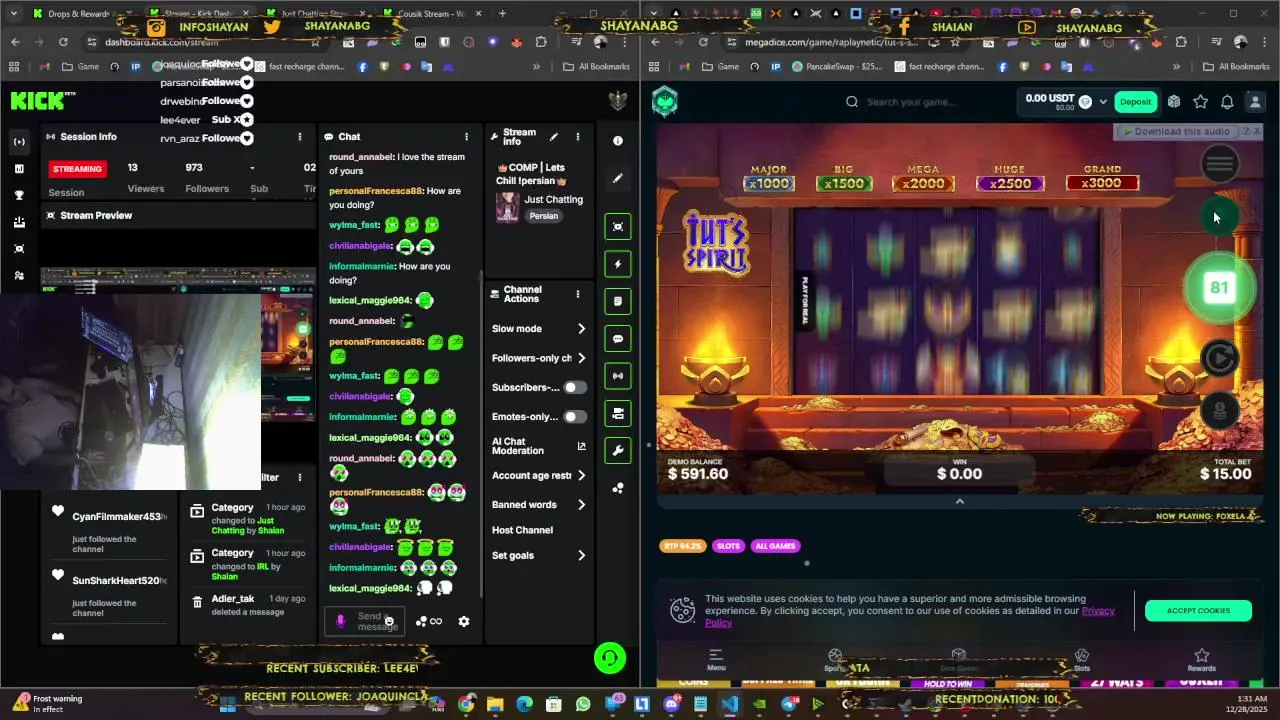Image resolution: width=1280 pixels, height=720 pixels.
Task: Open activity filter three-dot menu
Action: point(299,478)
